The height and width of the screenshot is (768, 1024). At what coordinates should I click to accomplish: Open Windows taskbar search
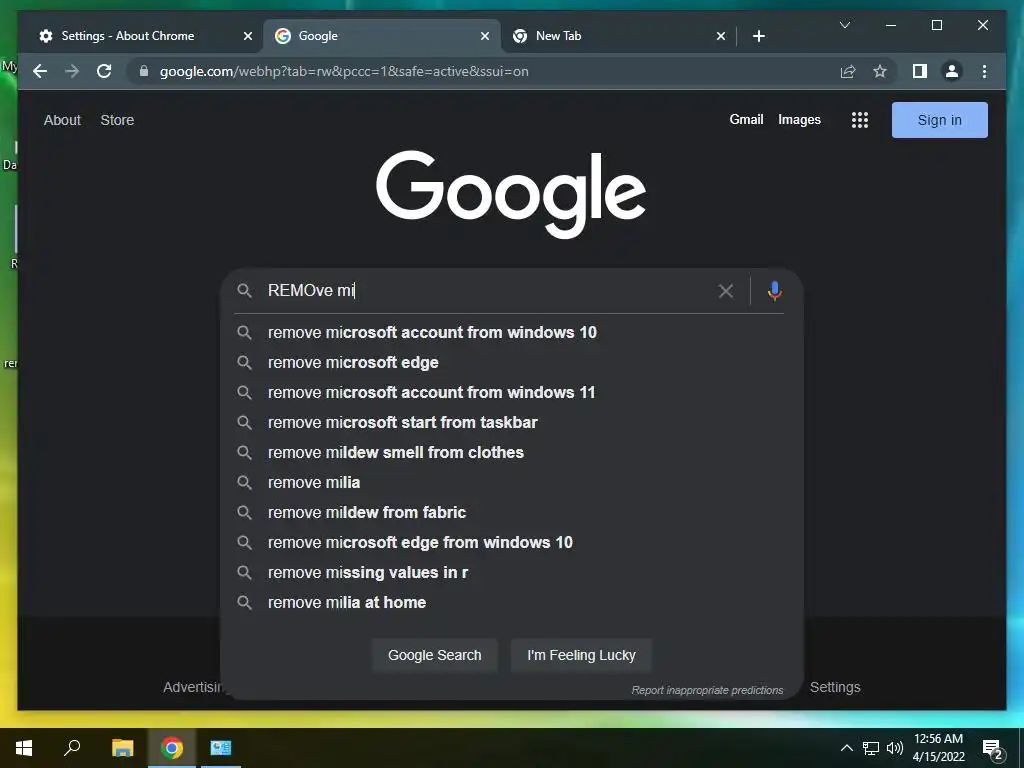click(72, 748)
